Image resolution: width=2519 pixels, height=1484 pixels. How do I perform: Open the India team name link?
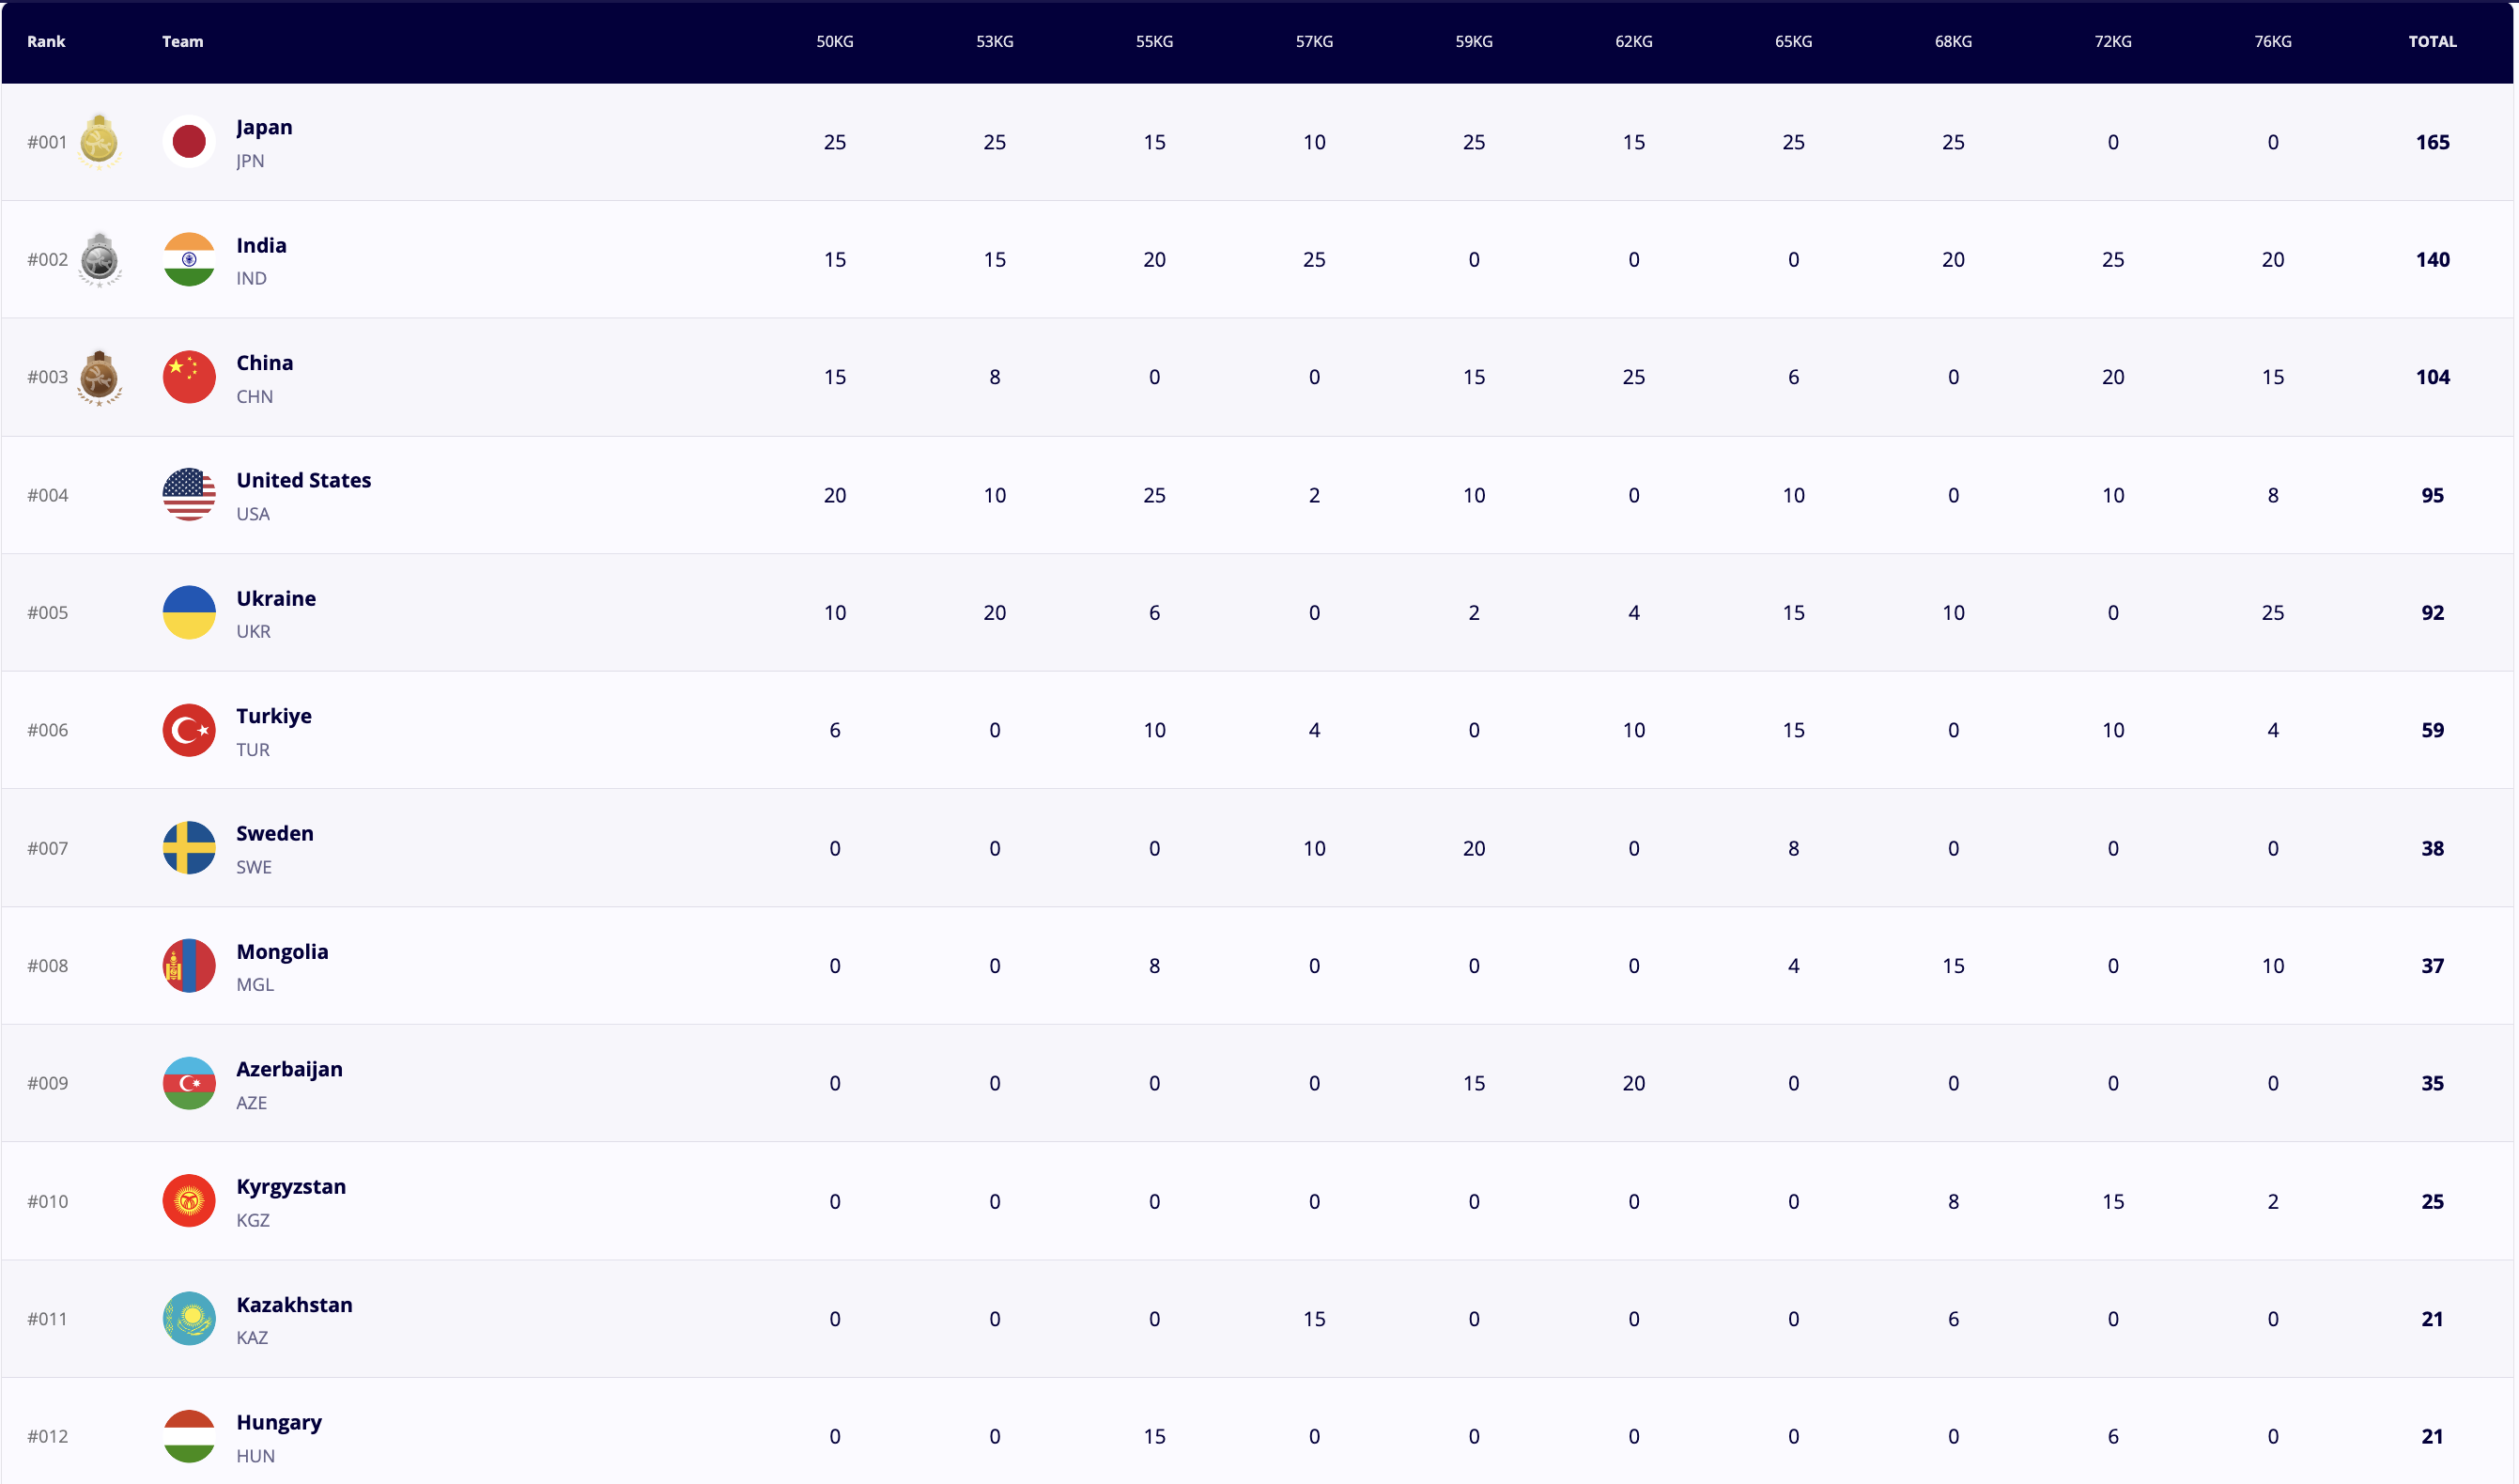(261, 245)
